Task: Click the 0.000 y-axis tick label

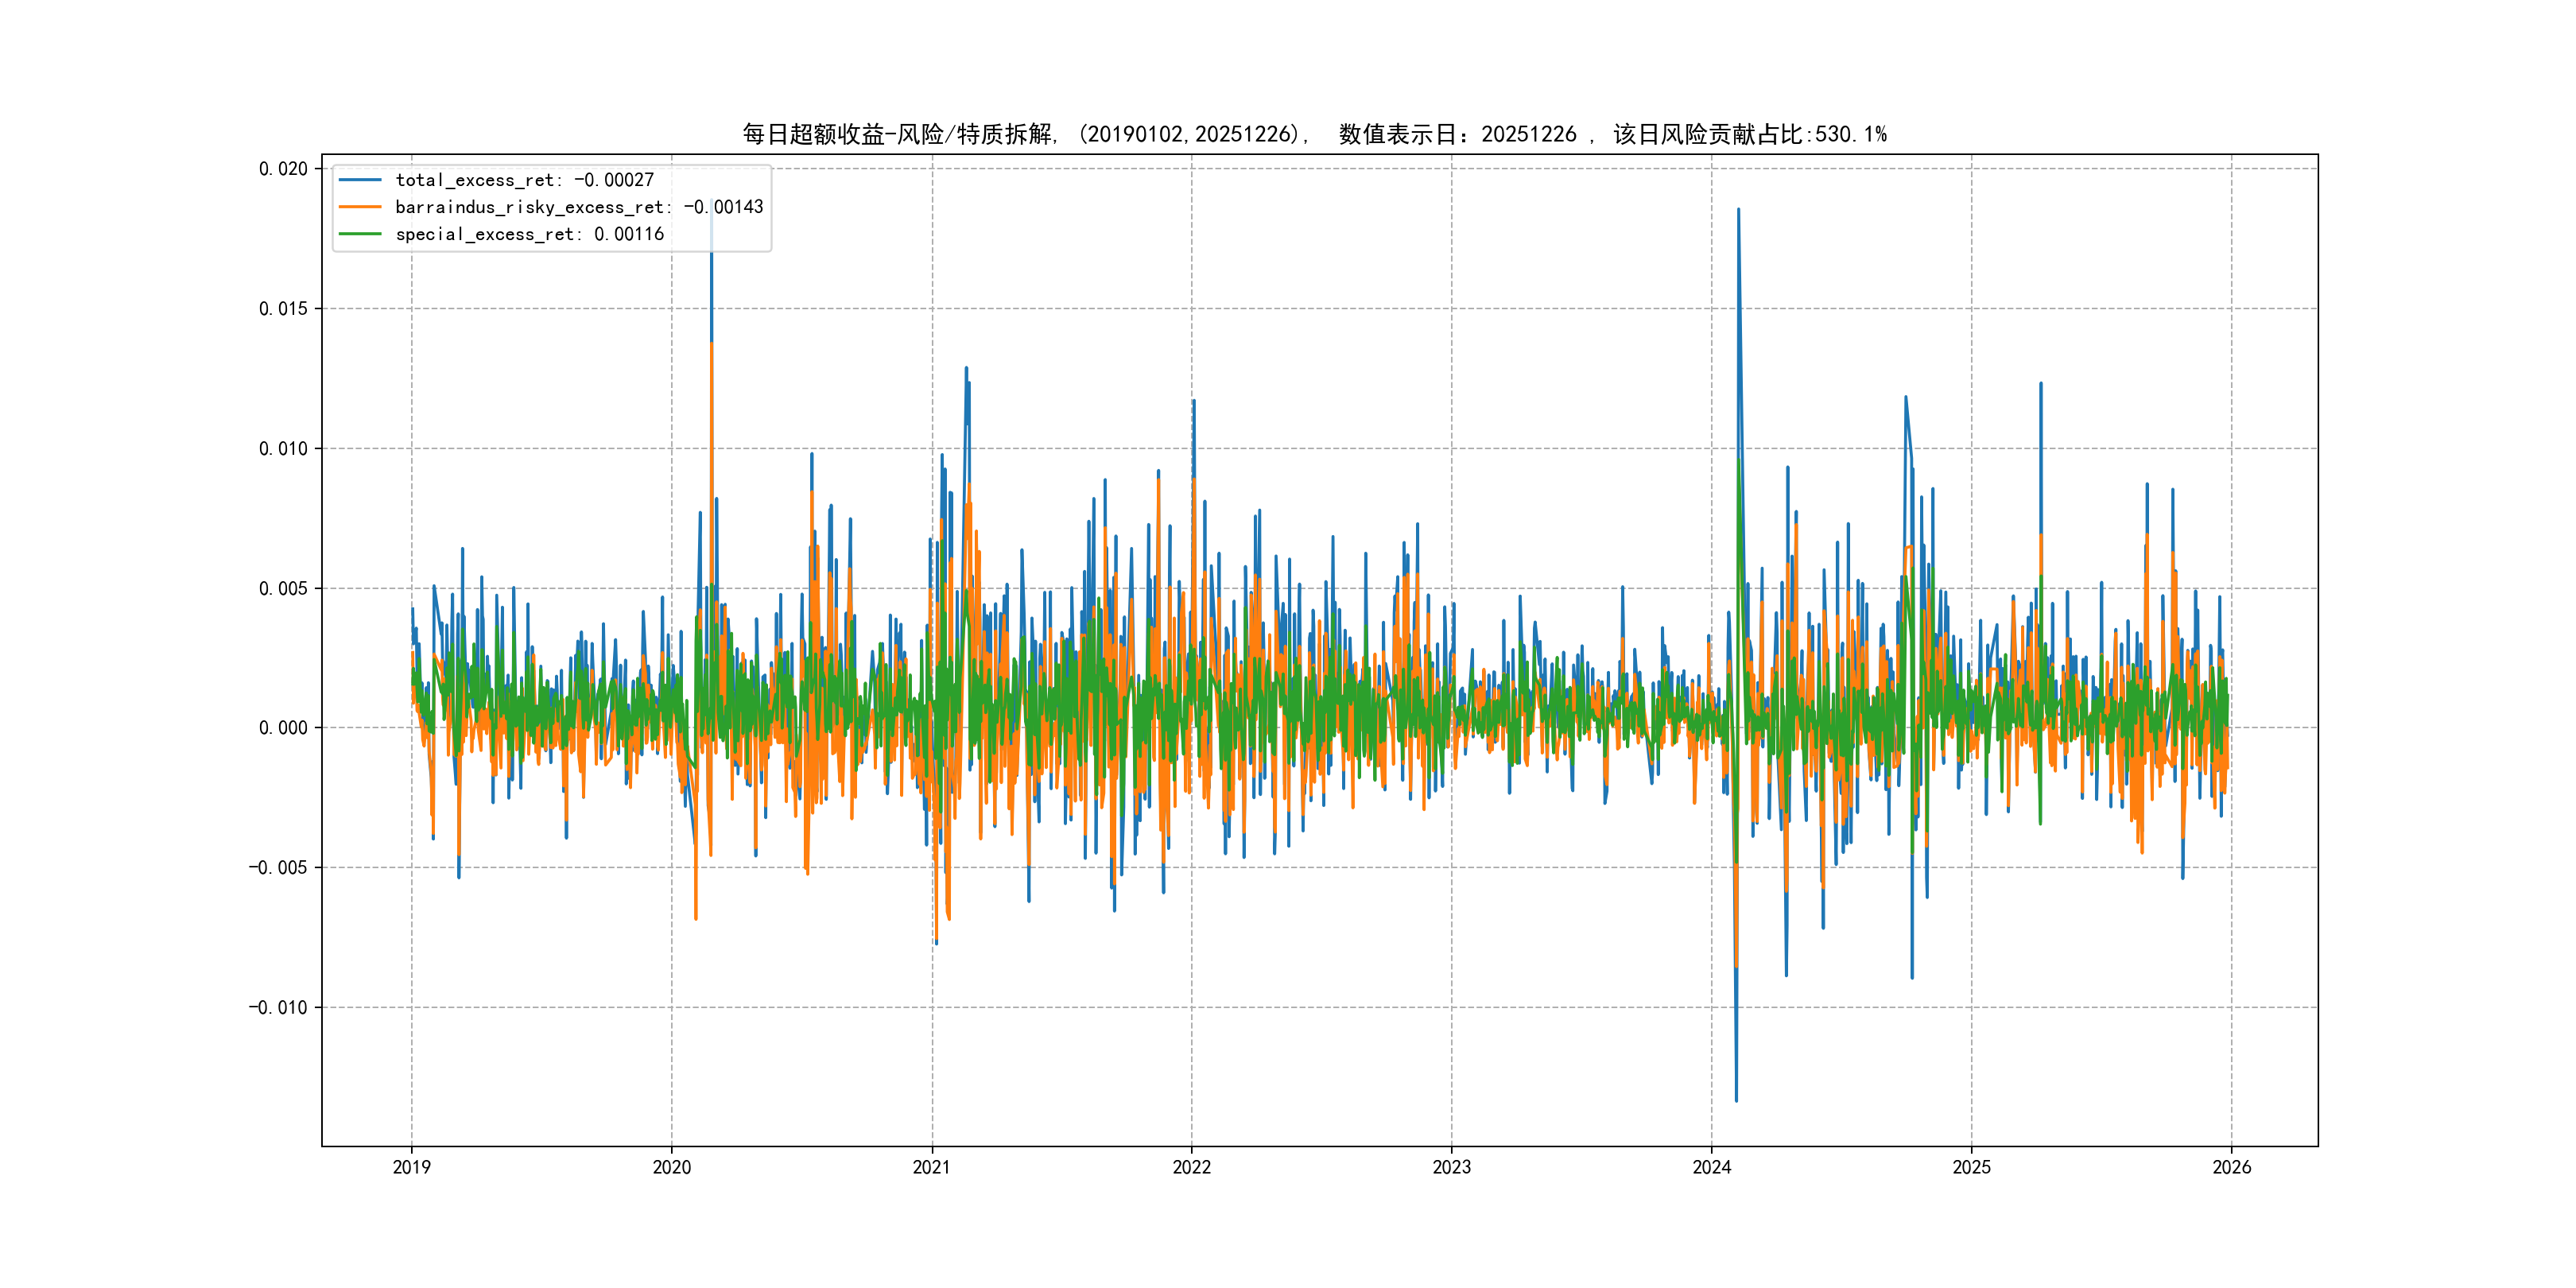Action: (283, 728)
